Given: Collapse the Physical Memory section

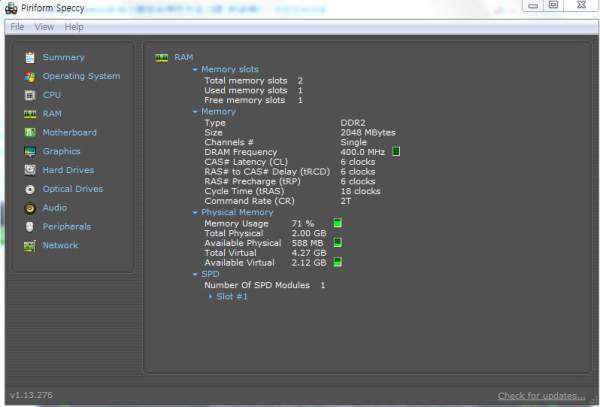Looking at the screenshot, I should [195, 212].
